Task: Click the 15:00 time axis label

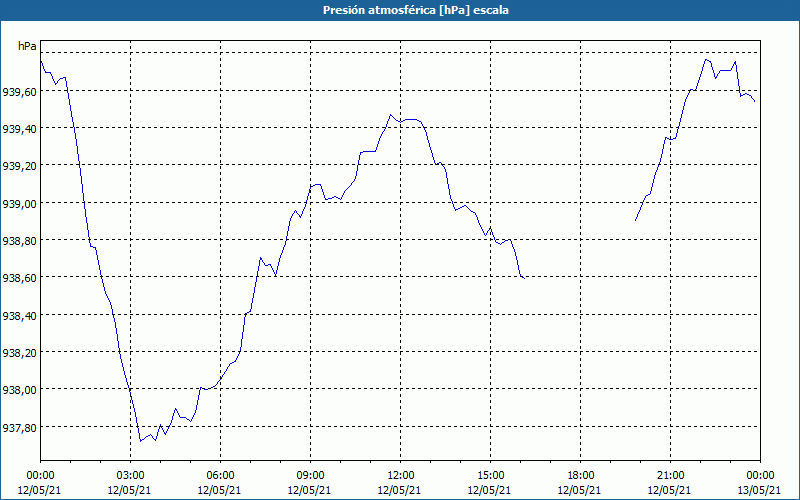Action: pos(490,476)
